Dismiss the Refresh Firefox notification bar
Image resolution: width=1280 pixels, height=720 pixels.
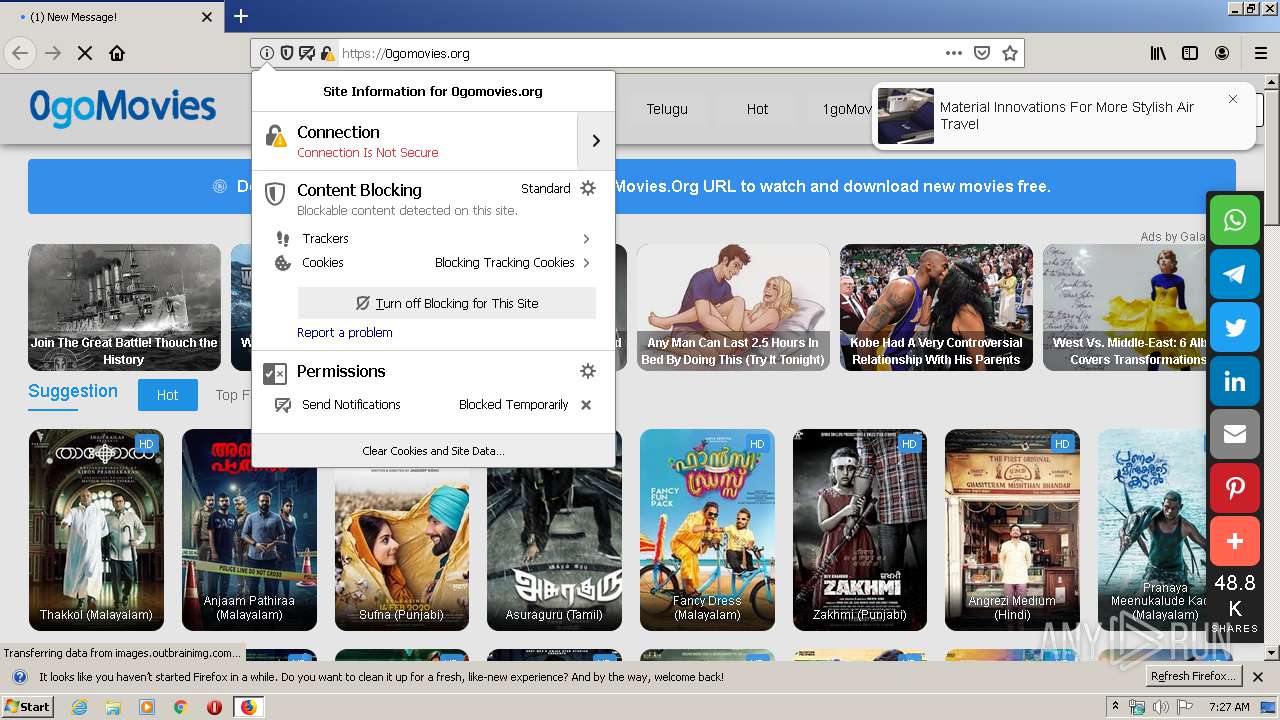pyautogui.click(x=1258, y=677)
